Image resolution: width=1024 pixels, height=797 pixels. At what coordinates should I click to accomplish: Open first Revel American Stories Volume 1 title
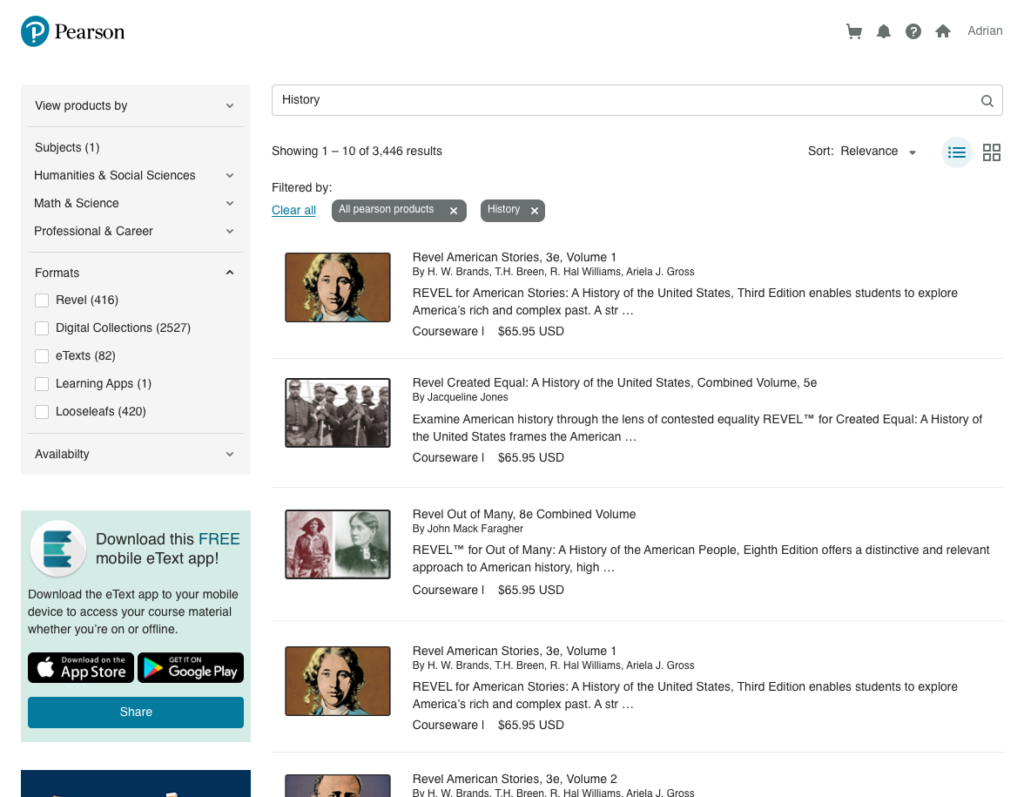click(x=514, y=257)
